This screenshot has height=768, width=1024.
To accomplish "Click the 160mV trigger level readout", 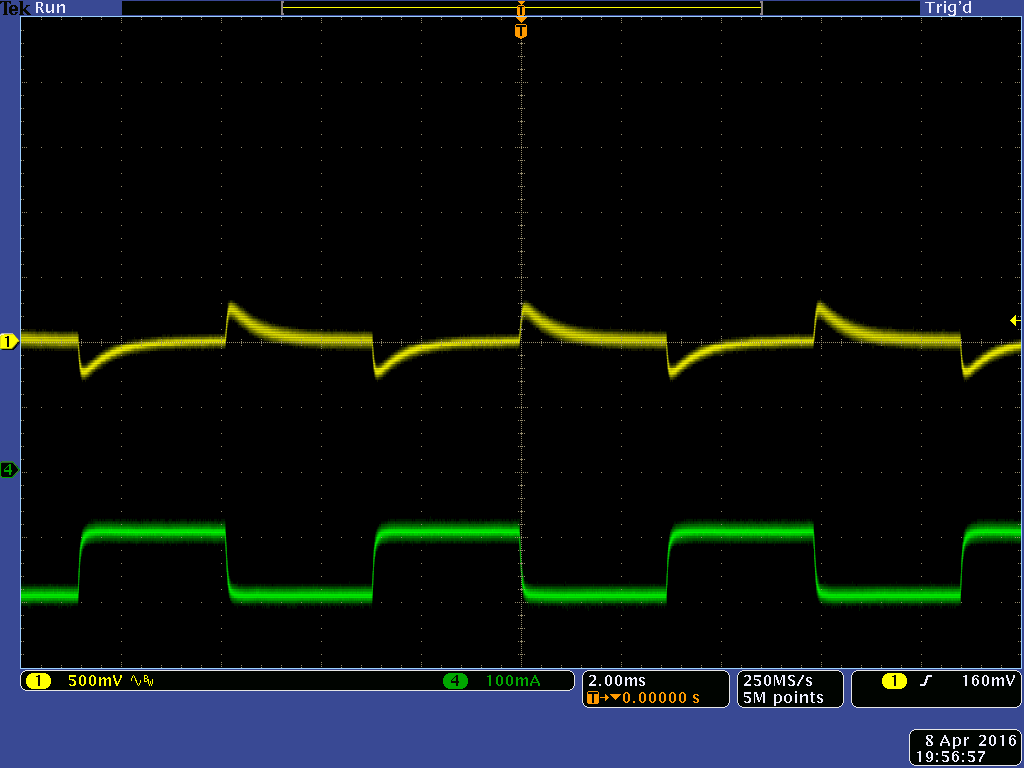I will 988,680.
